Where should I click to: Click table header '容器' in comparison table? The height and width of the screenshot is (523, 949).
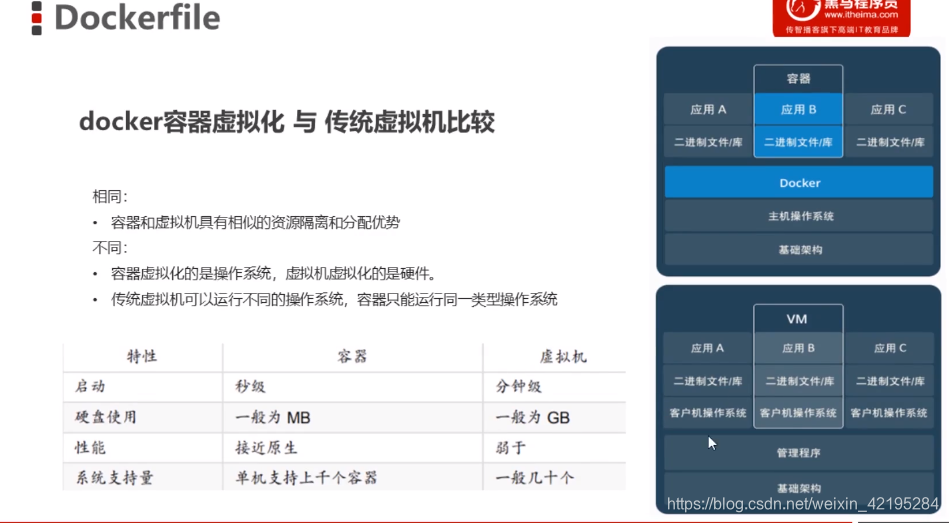(353, 357)
